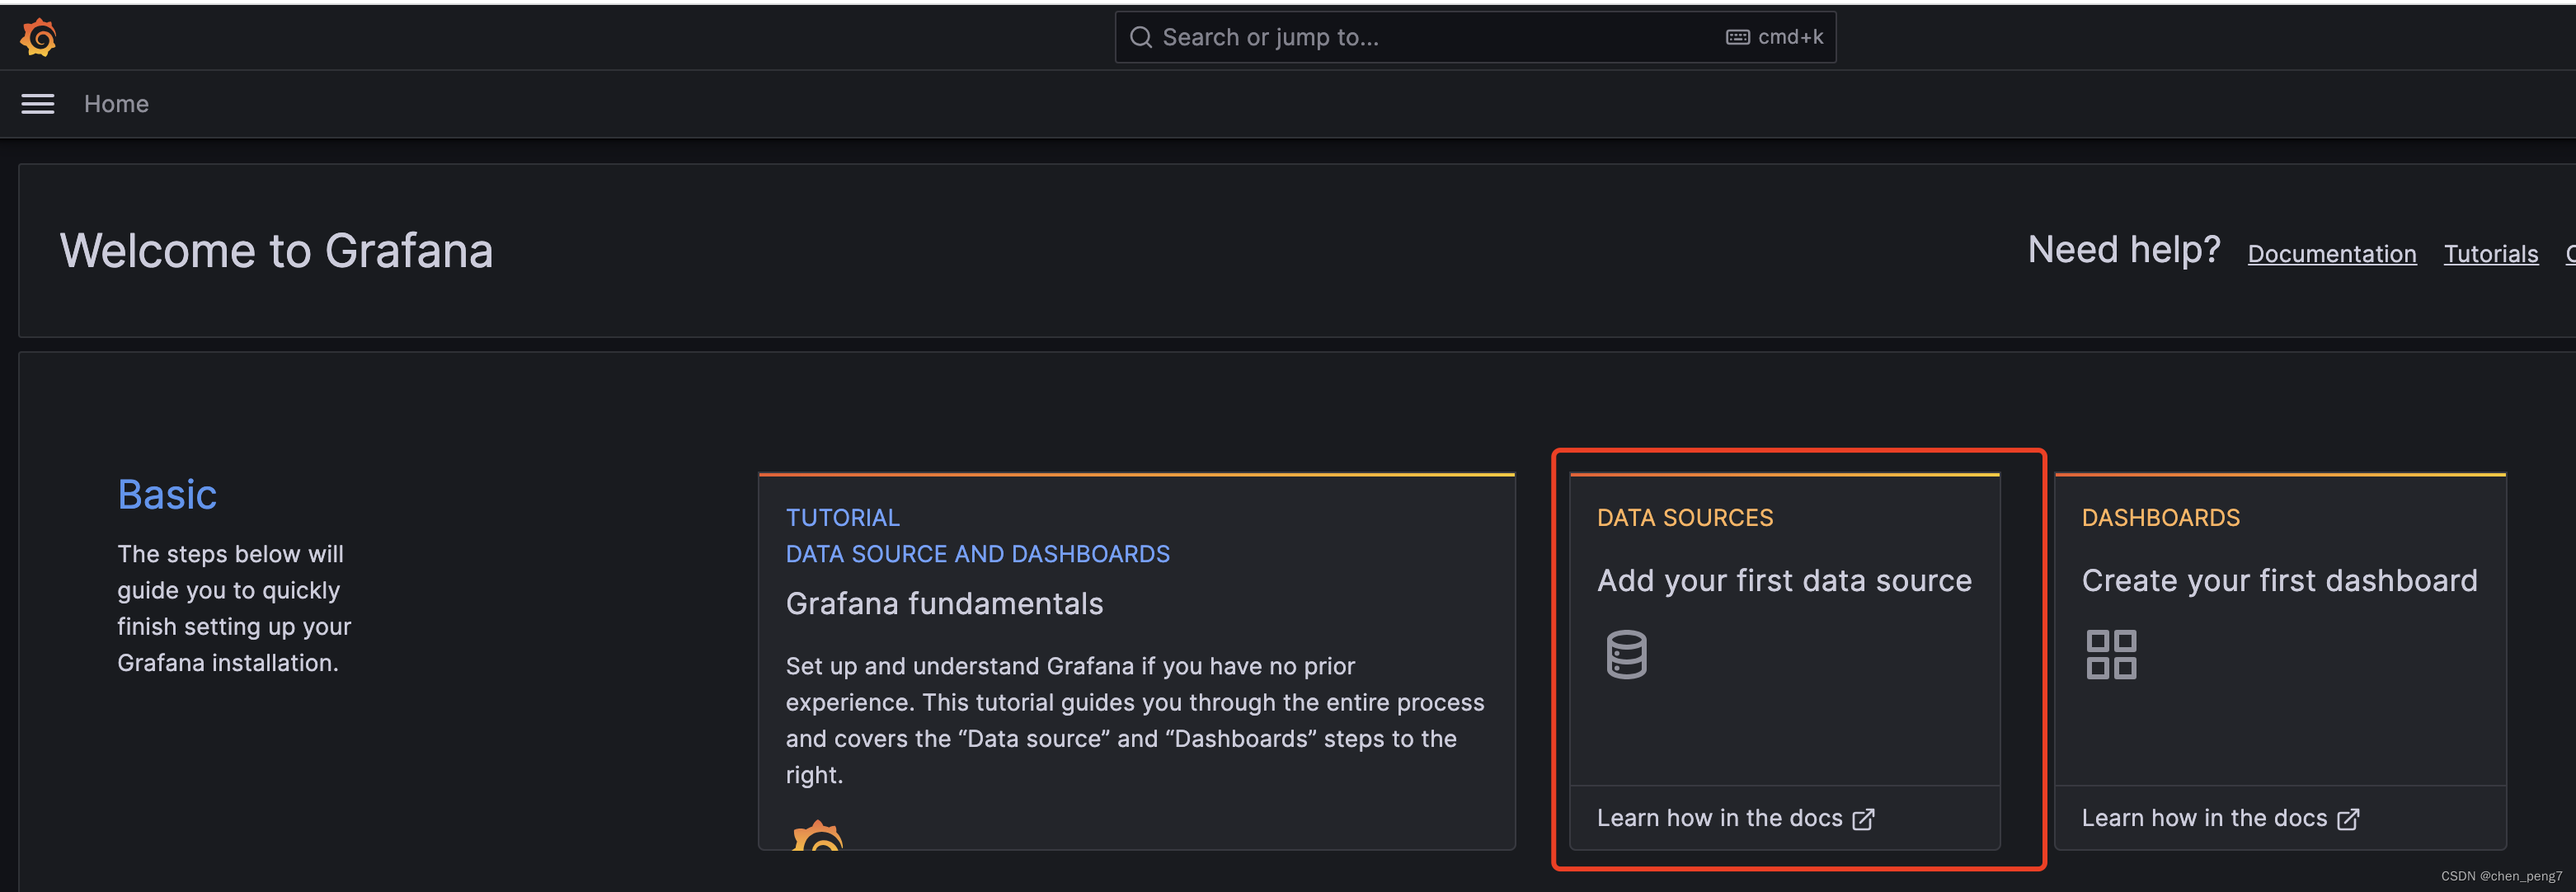Click external link icon on Data Sources card
Viewport: 2576px width, 892px height.
(1863, 819)
